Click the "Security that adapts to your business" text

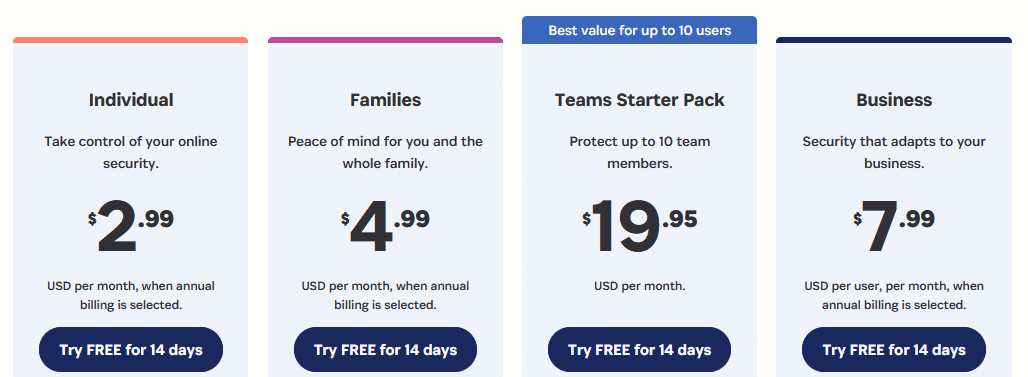tap(894, 152)
